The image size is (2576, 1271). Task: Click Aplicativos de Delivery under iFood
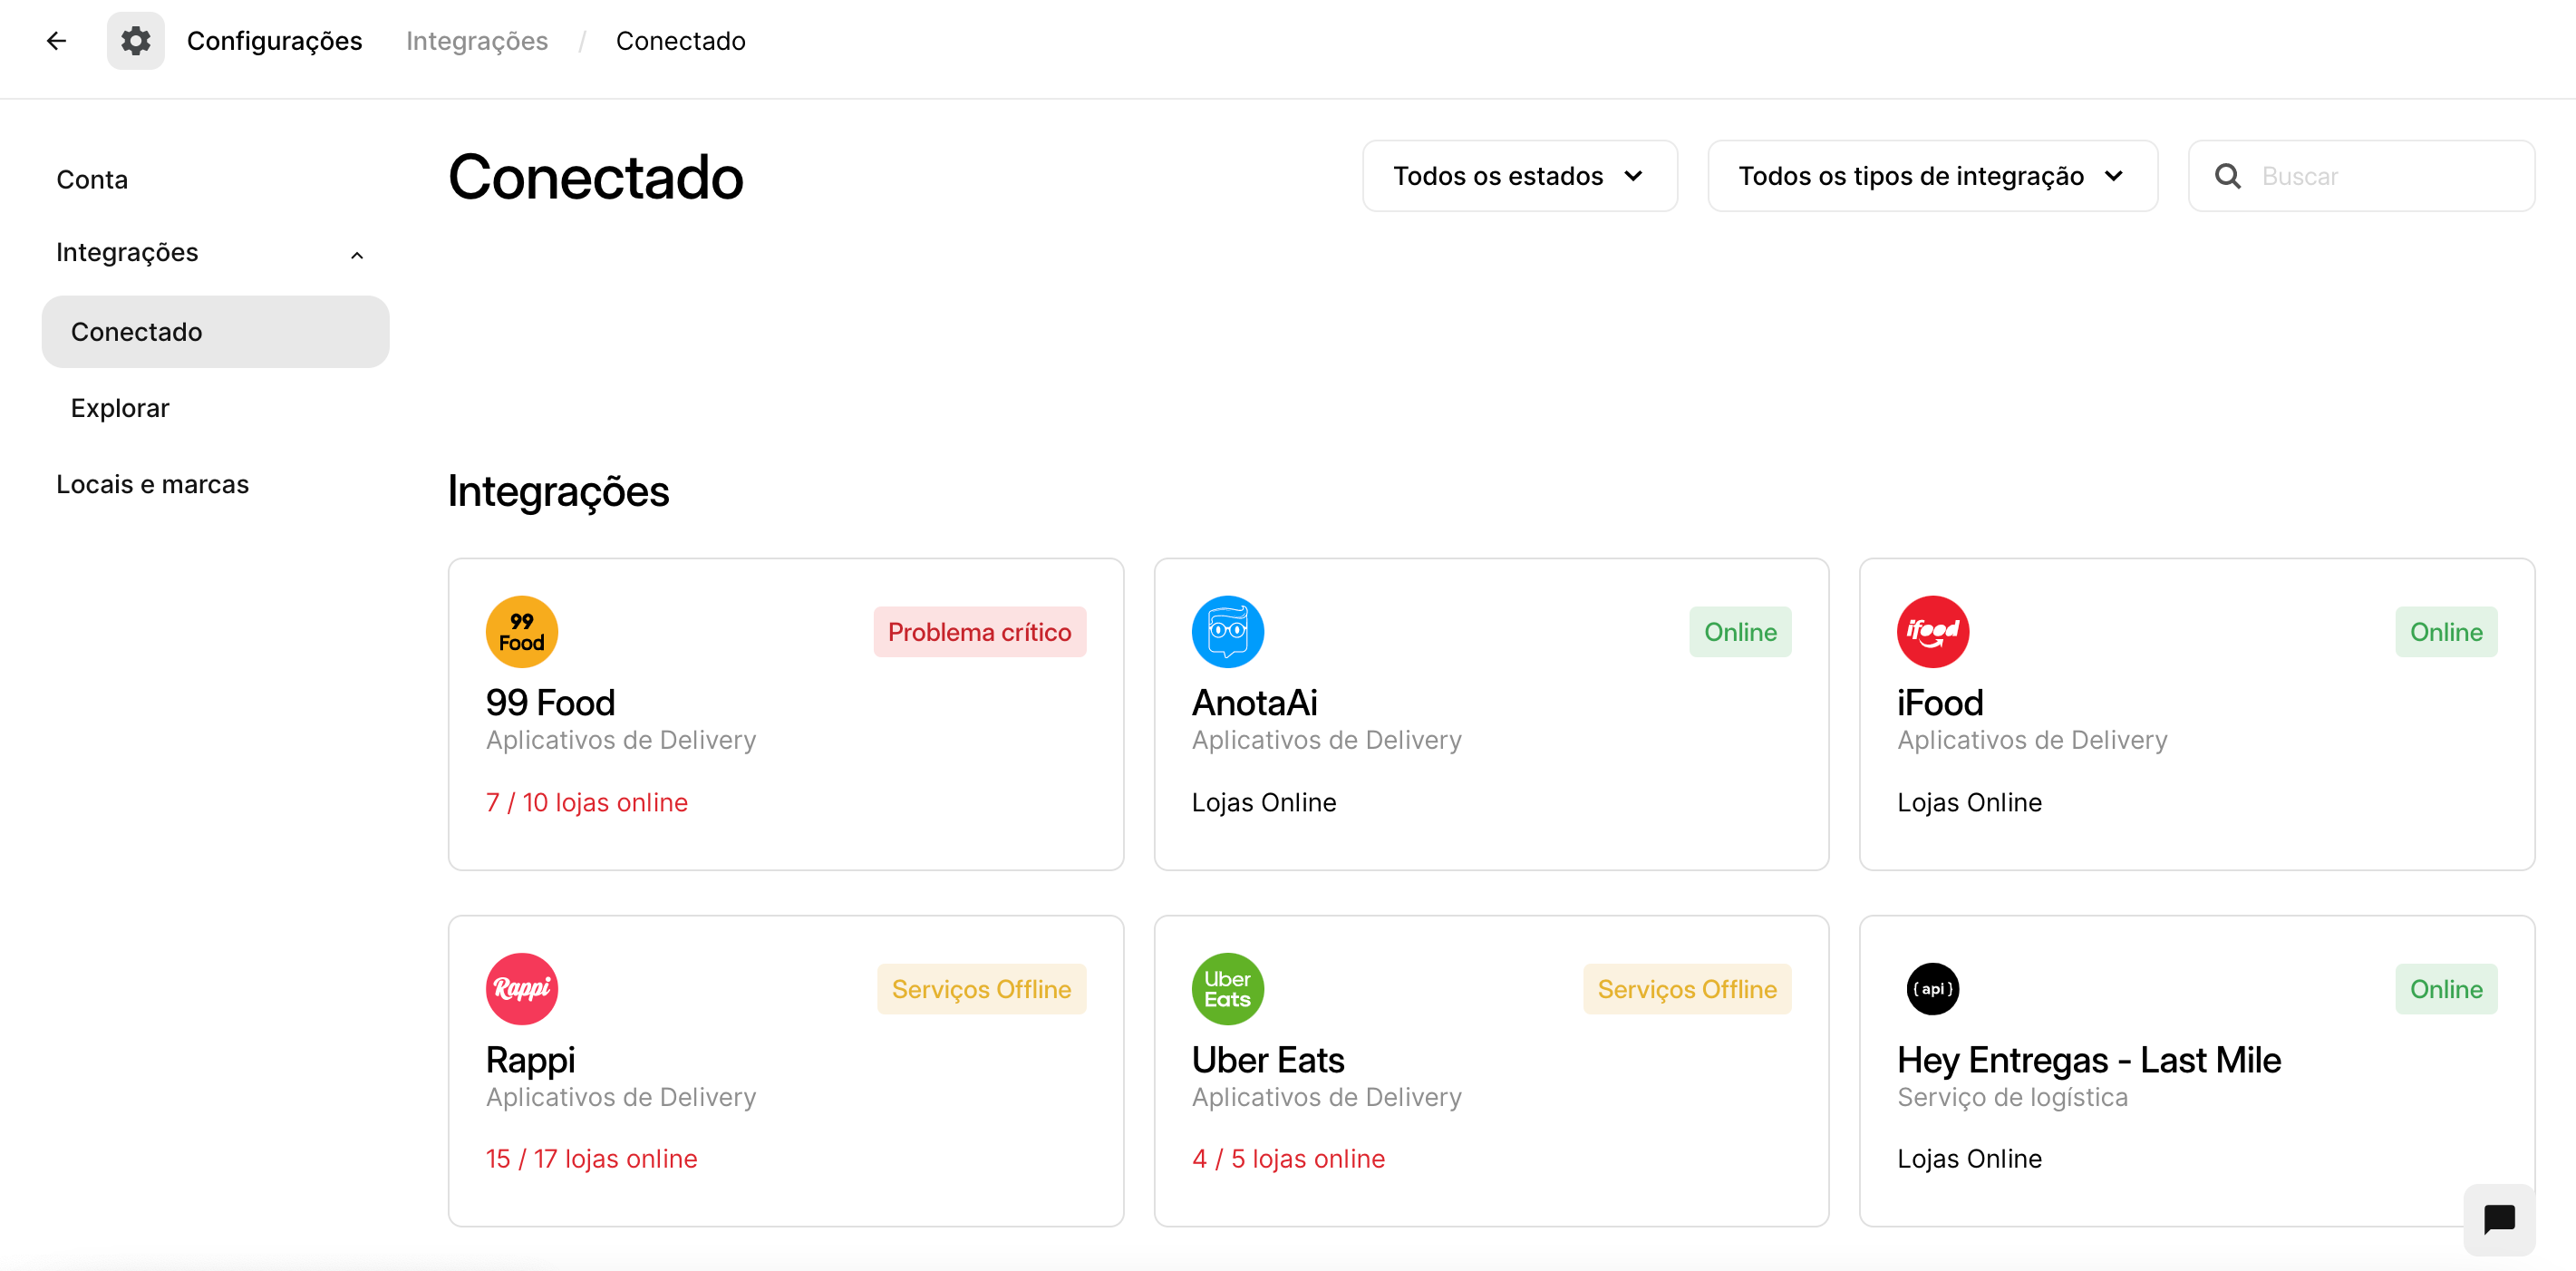(x=2031, y=740)
